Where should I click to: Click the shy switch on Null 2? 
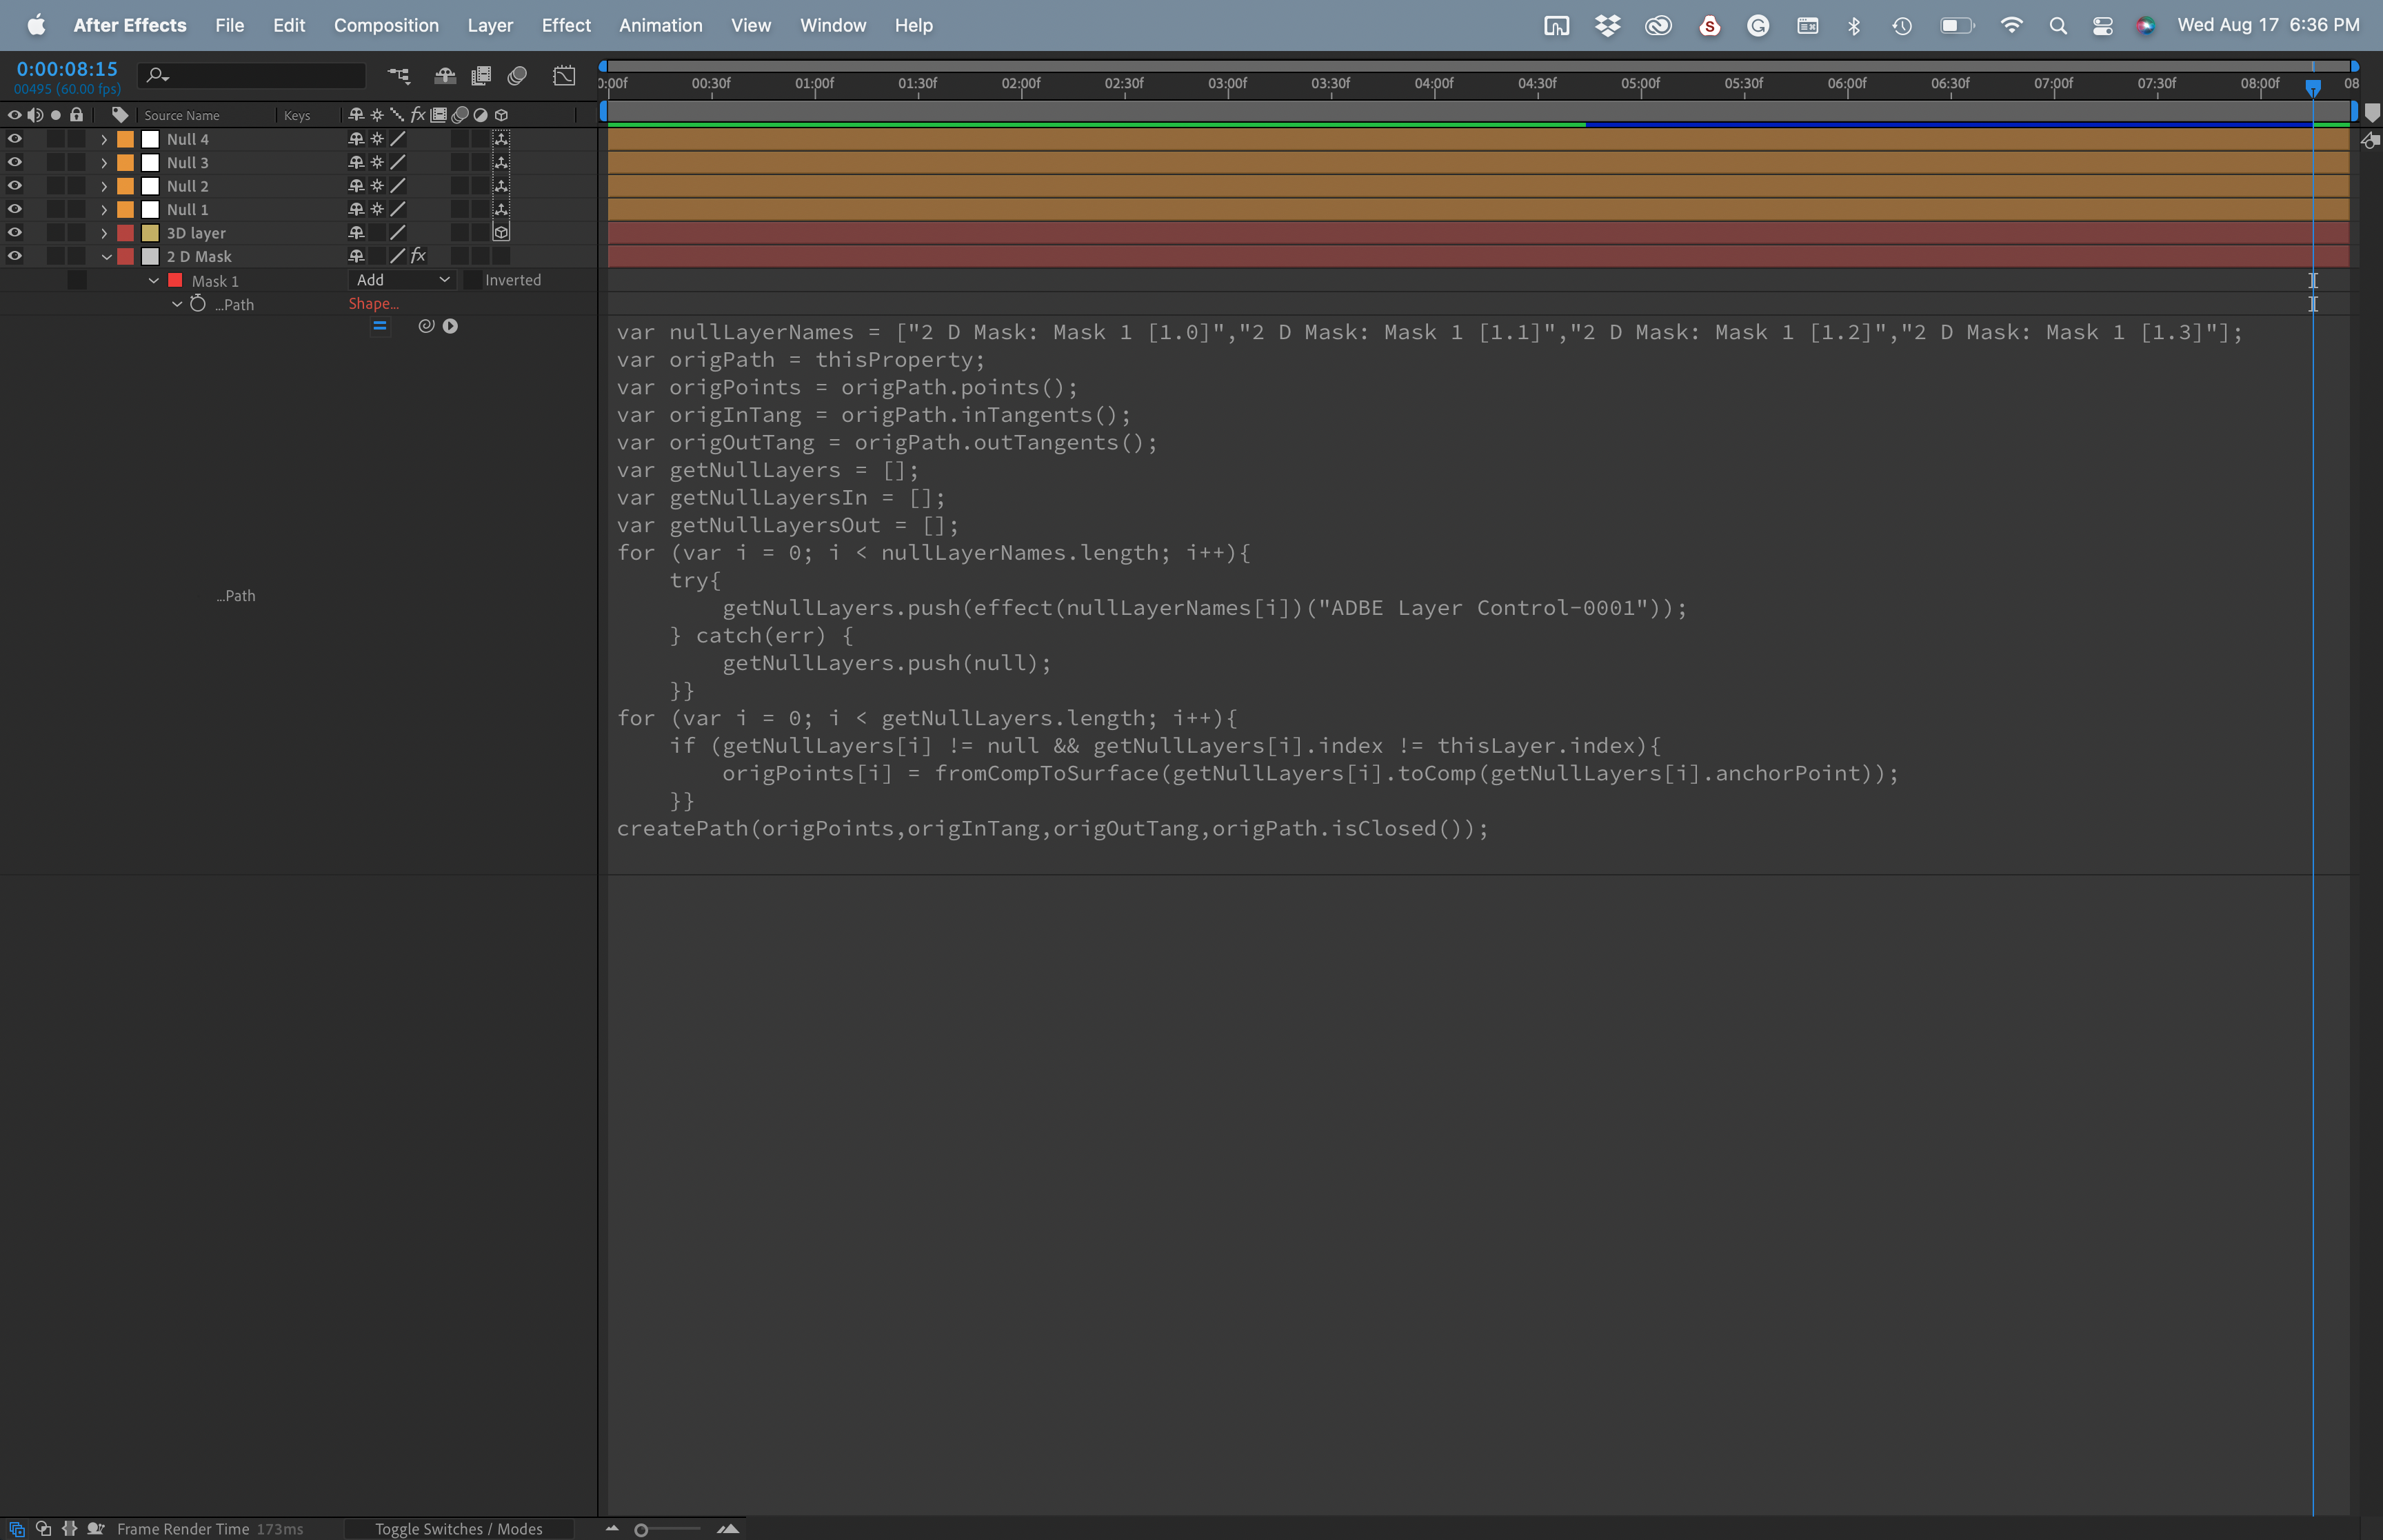[357, 186]
